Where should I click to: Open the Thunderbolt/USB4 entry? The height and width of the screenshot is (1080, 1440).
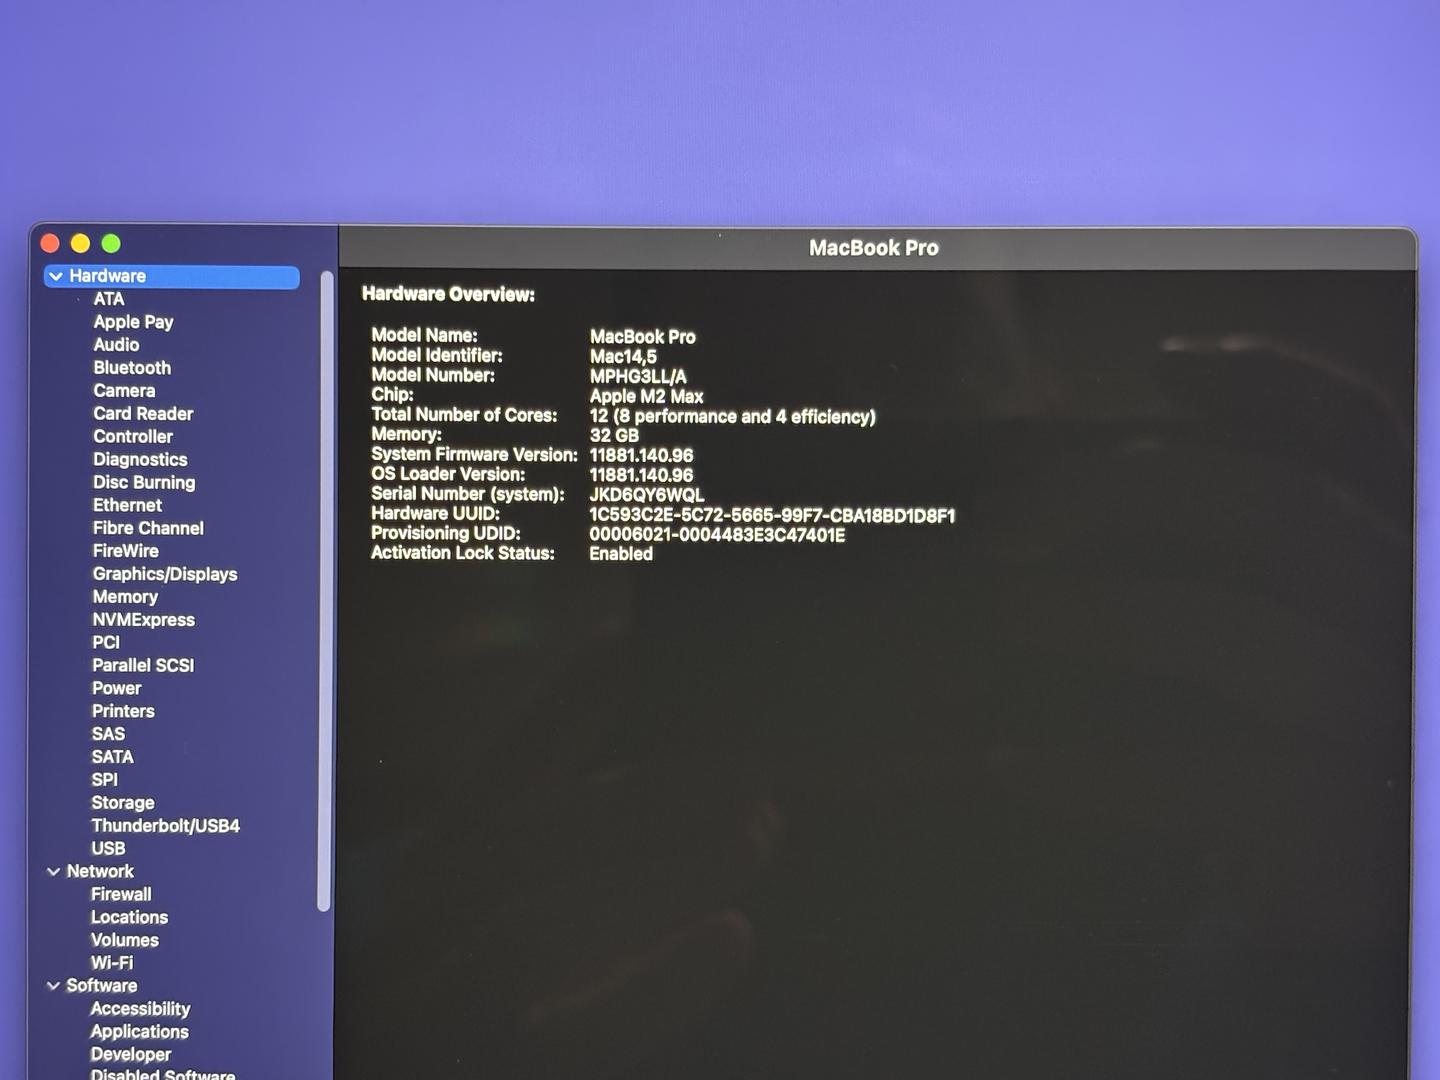[165, 826]
